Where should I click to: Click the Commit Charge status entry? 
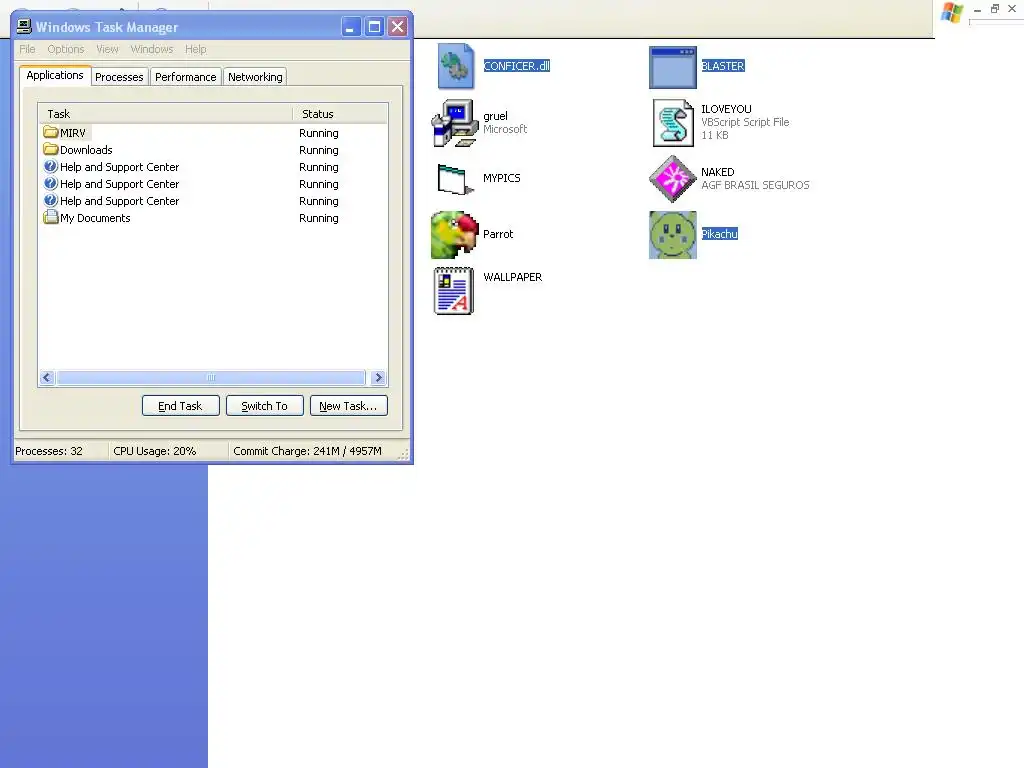307,451
